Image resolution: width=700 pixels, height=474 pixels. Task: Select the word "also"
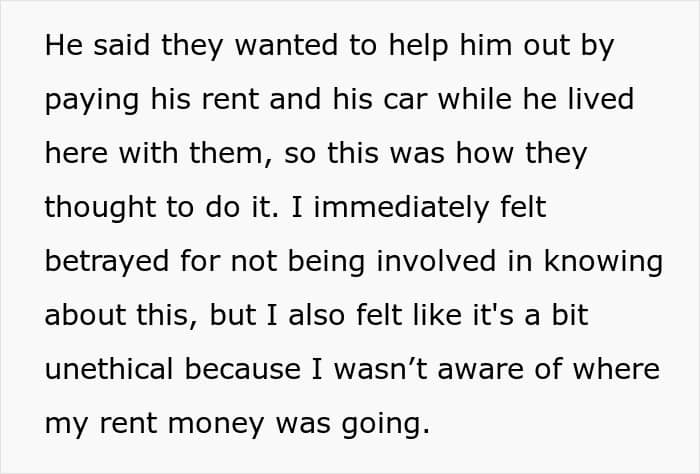[x=316, y=315]
